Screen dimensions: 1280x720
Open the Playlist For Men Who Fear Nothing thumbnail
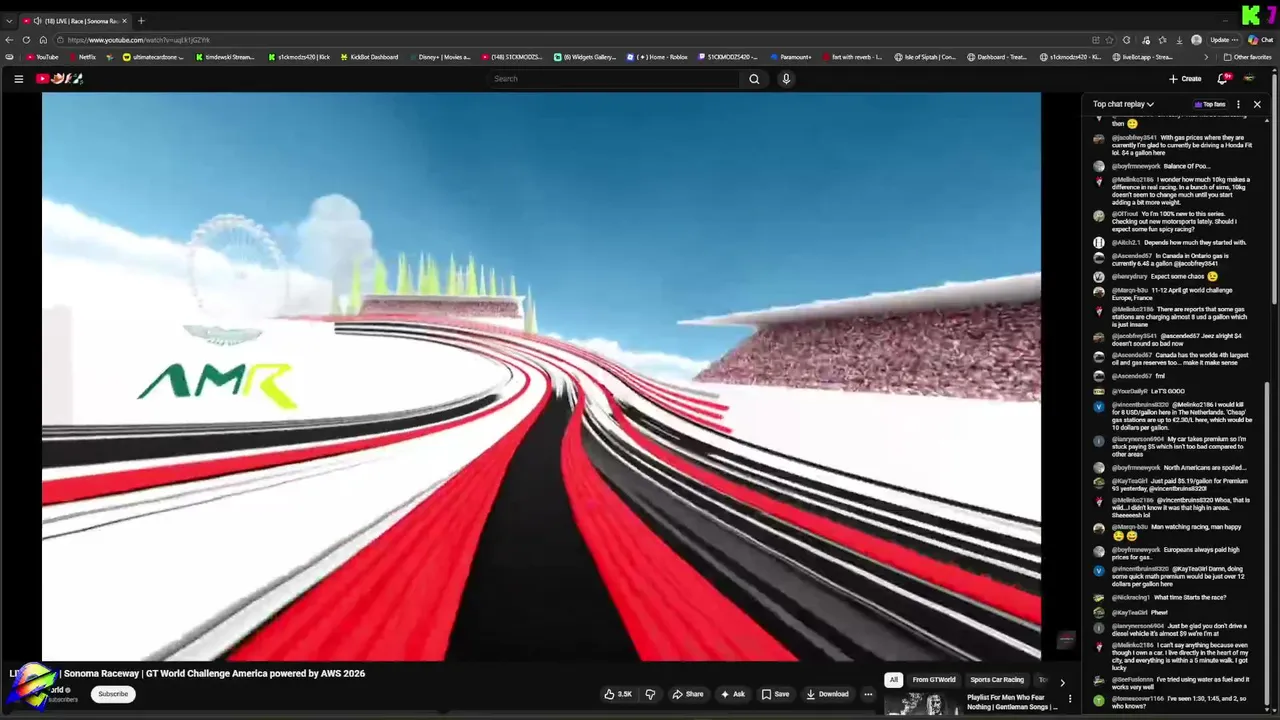pos(921,706)
